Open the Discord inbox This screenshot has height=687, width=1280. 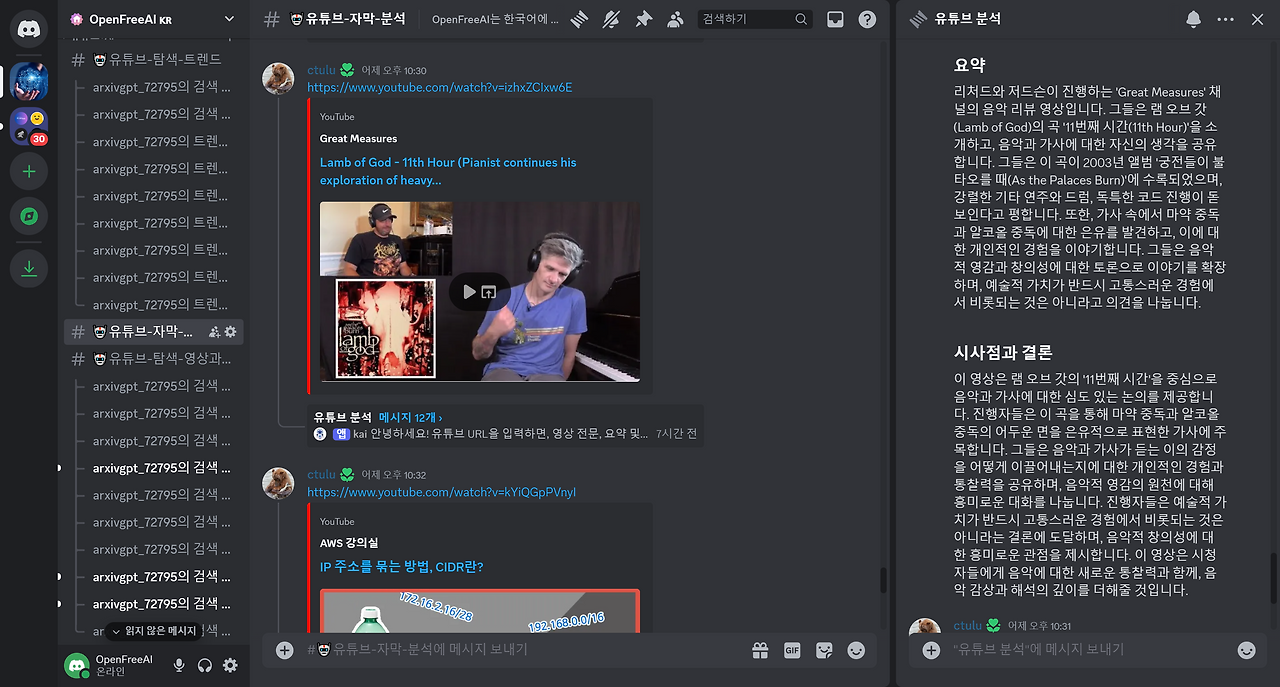(834, 18)
